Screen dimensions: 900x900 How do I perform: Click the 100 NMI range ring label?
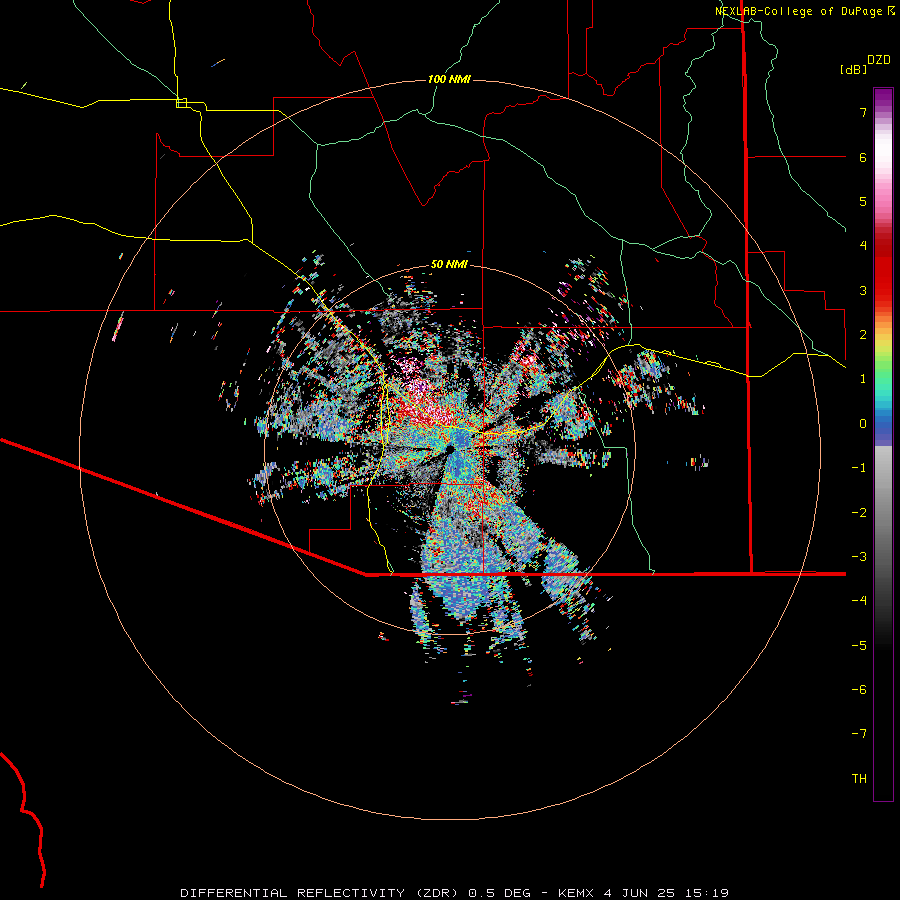tap(449, 79)
